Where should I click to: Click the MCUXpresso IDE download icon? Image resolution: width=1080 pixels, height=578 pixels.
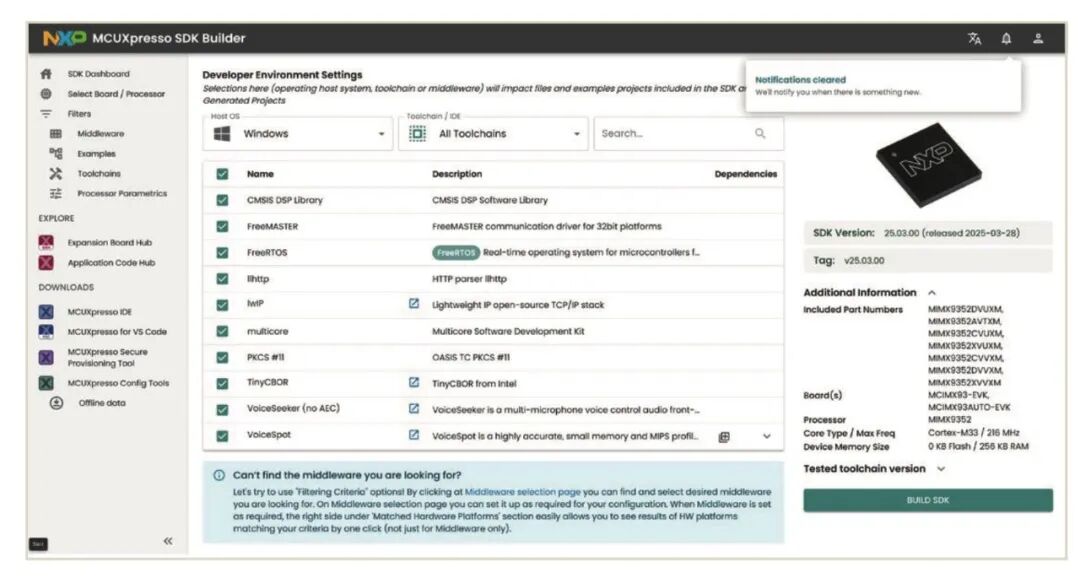[46, 312]
